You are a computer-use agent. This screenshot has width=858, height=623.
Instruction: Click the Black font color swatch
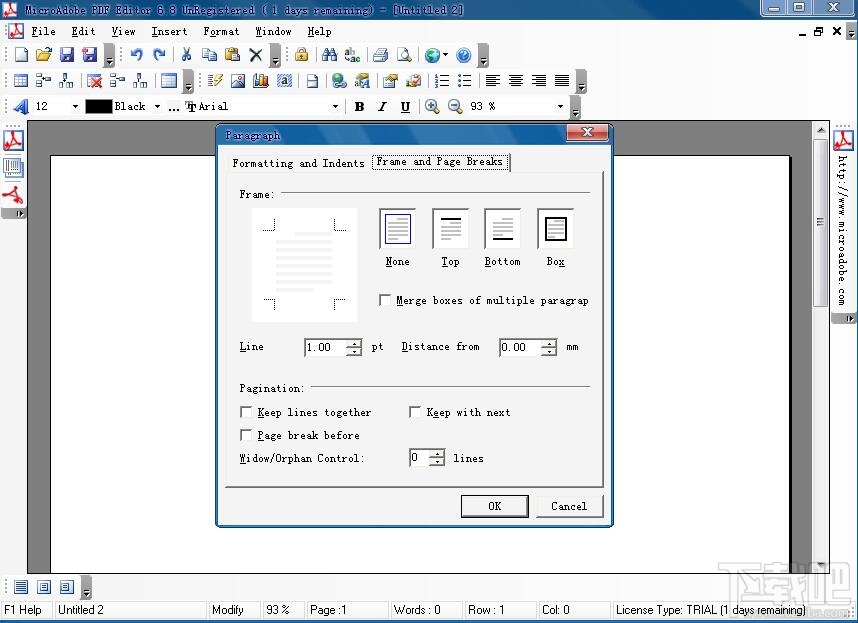97,106
